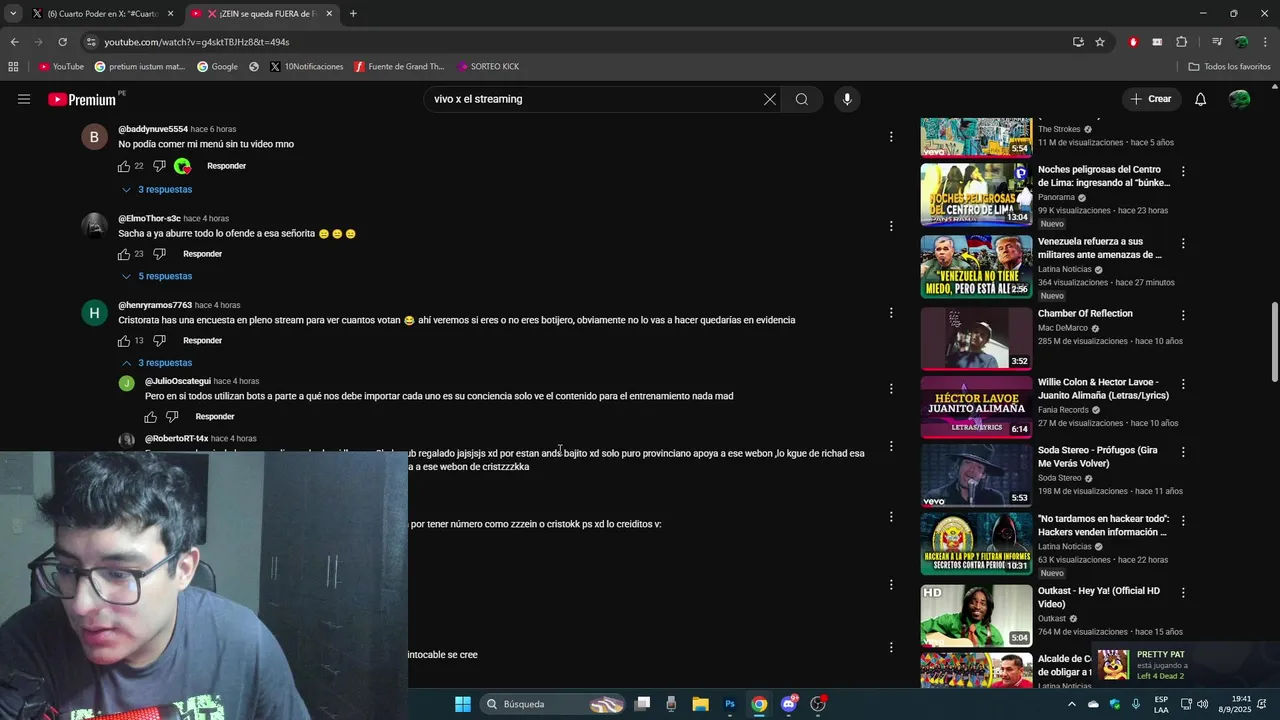Open options for baddynuve5554's comment

[x=891, y=137]
